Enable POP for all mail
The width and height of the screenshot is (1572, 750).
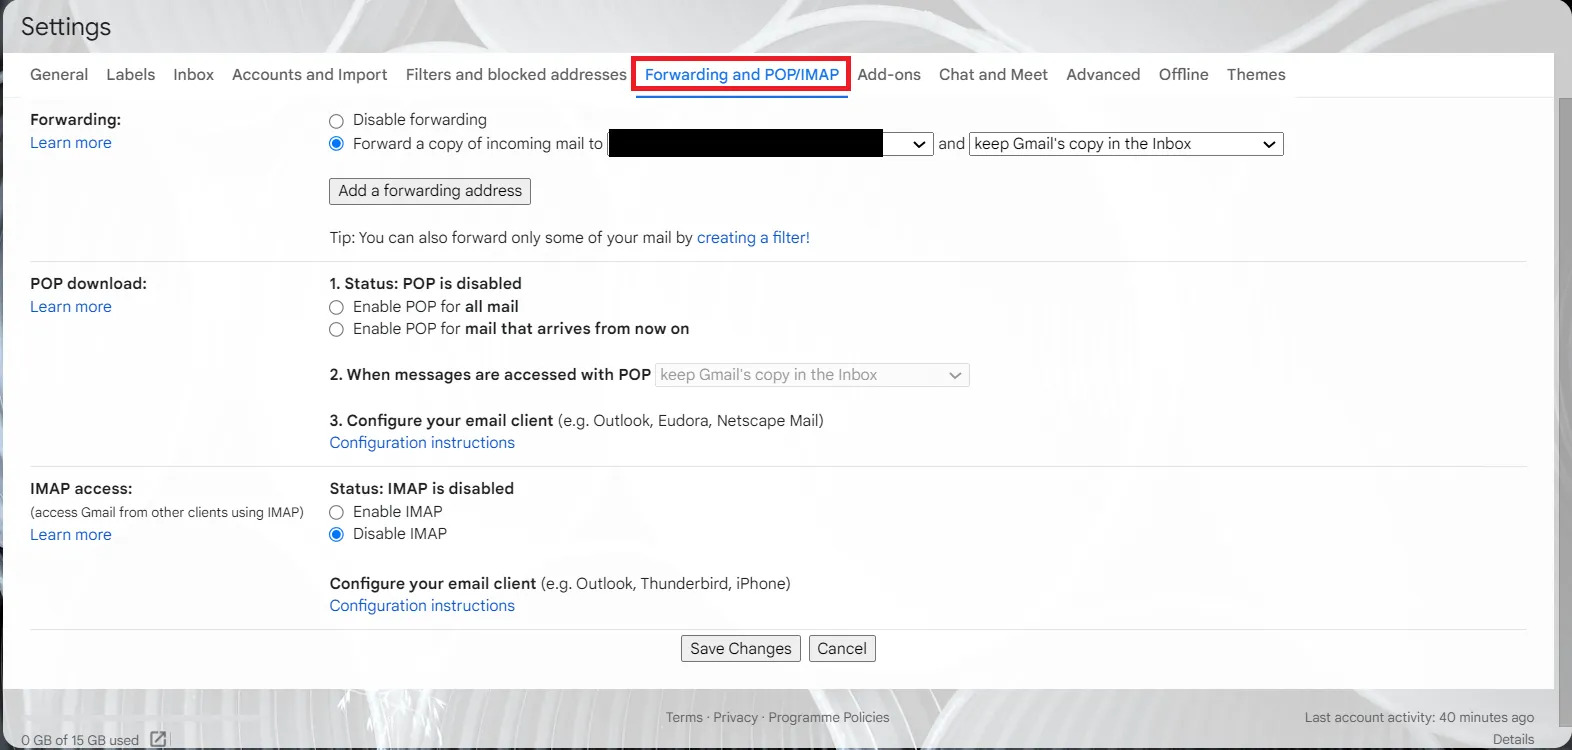coord(336,308)
